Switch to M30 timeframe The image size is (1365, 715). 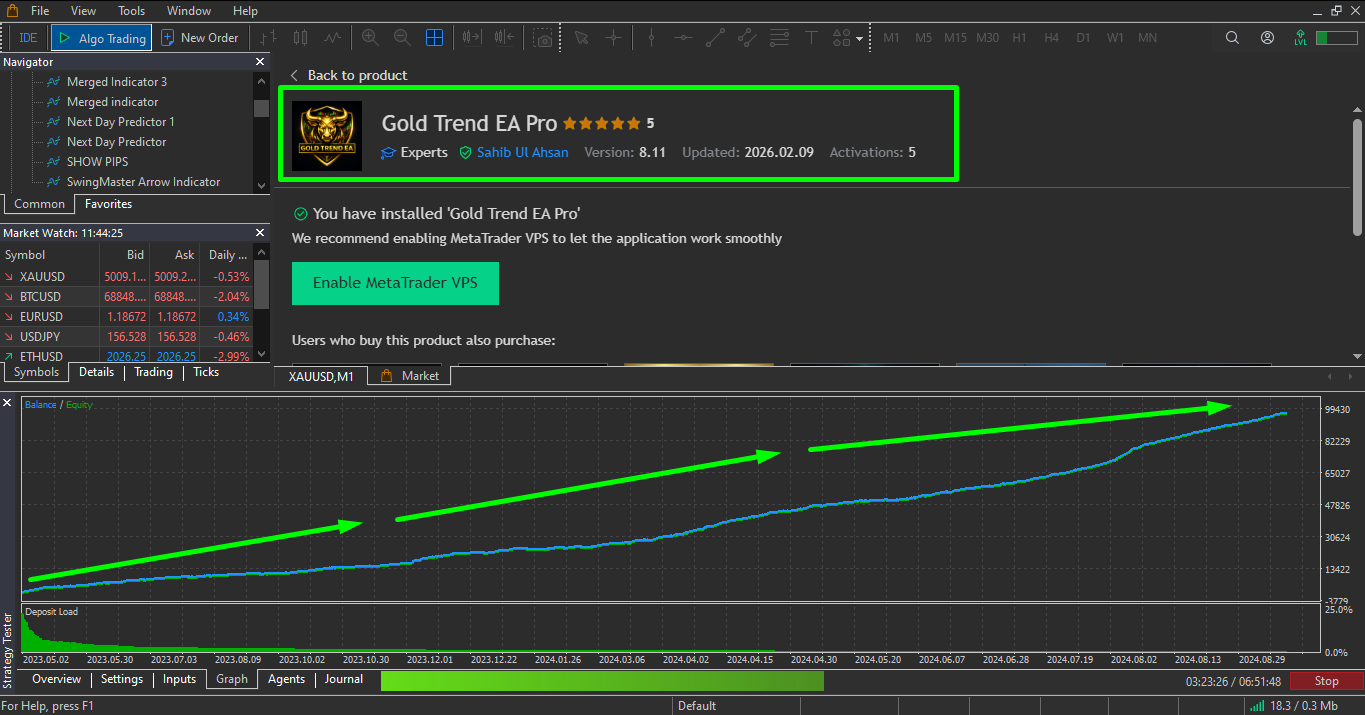coord(987,38)
